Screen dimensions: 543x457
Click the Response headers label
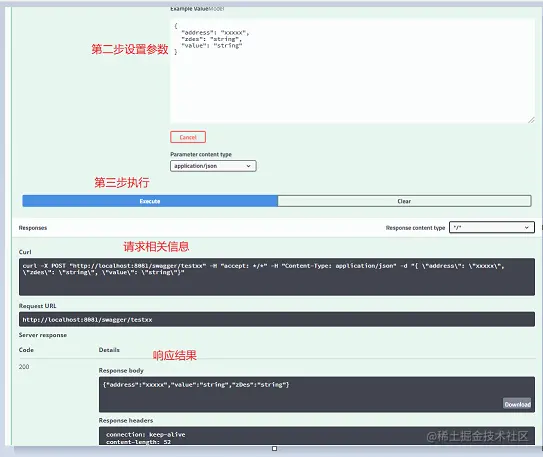tap(126, 421)
